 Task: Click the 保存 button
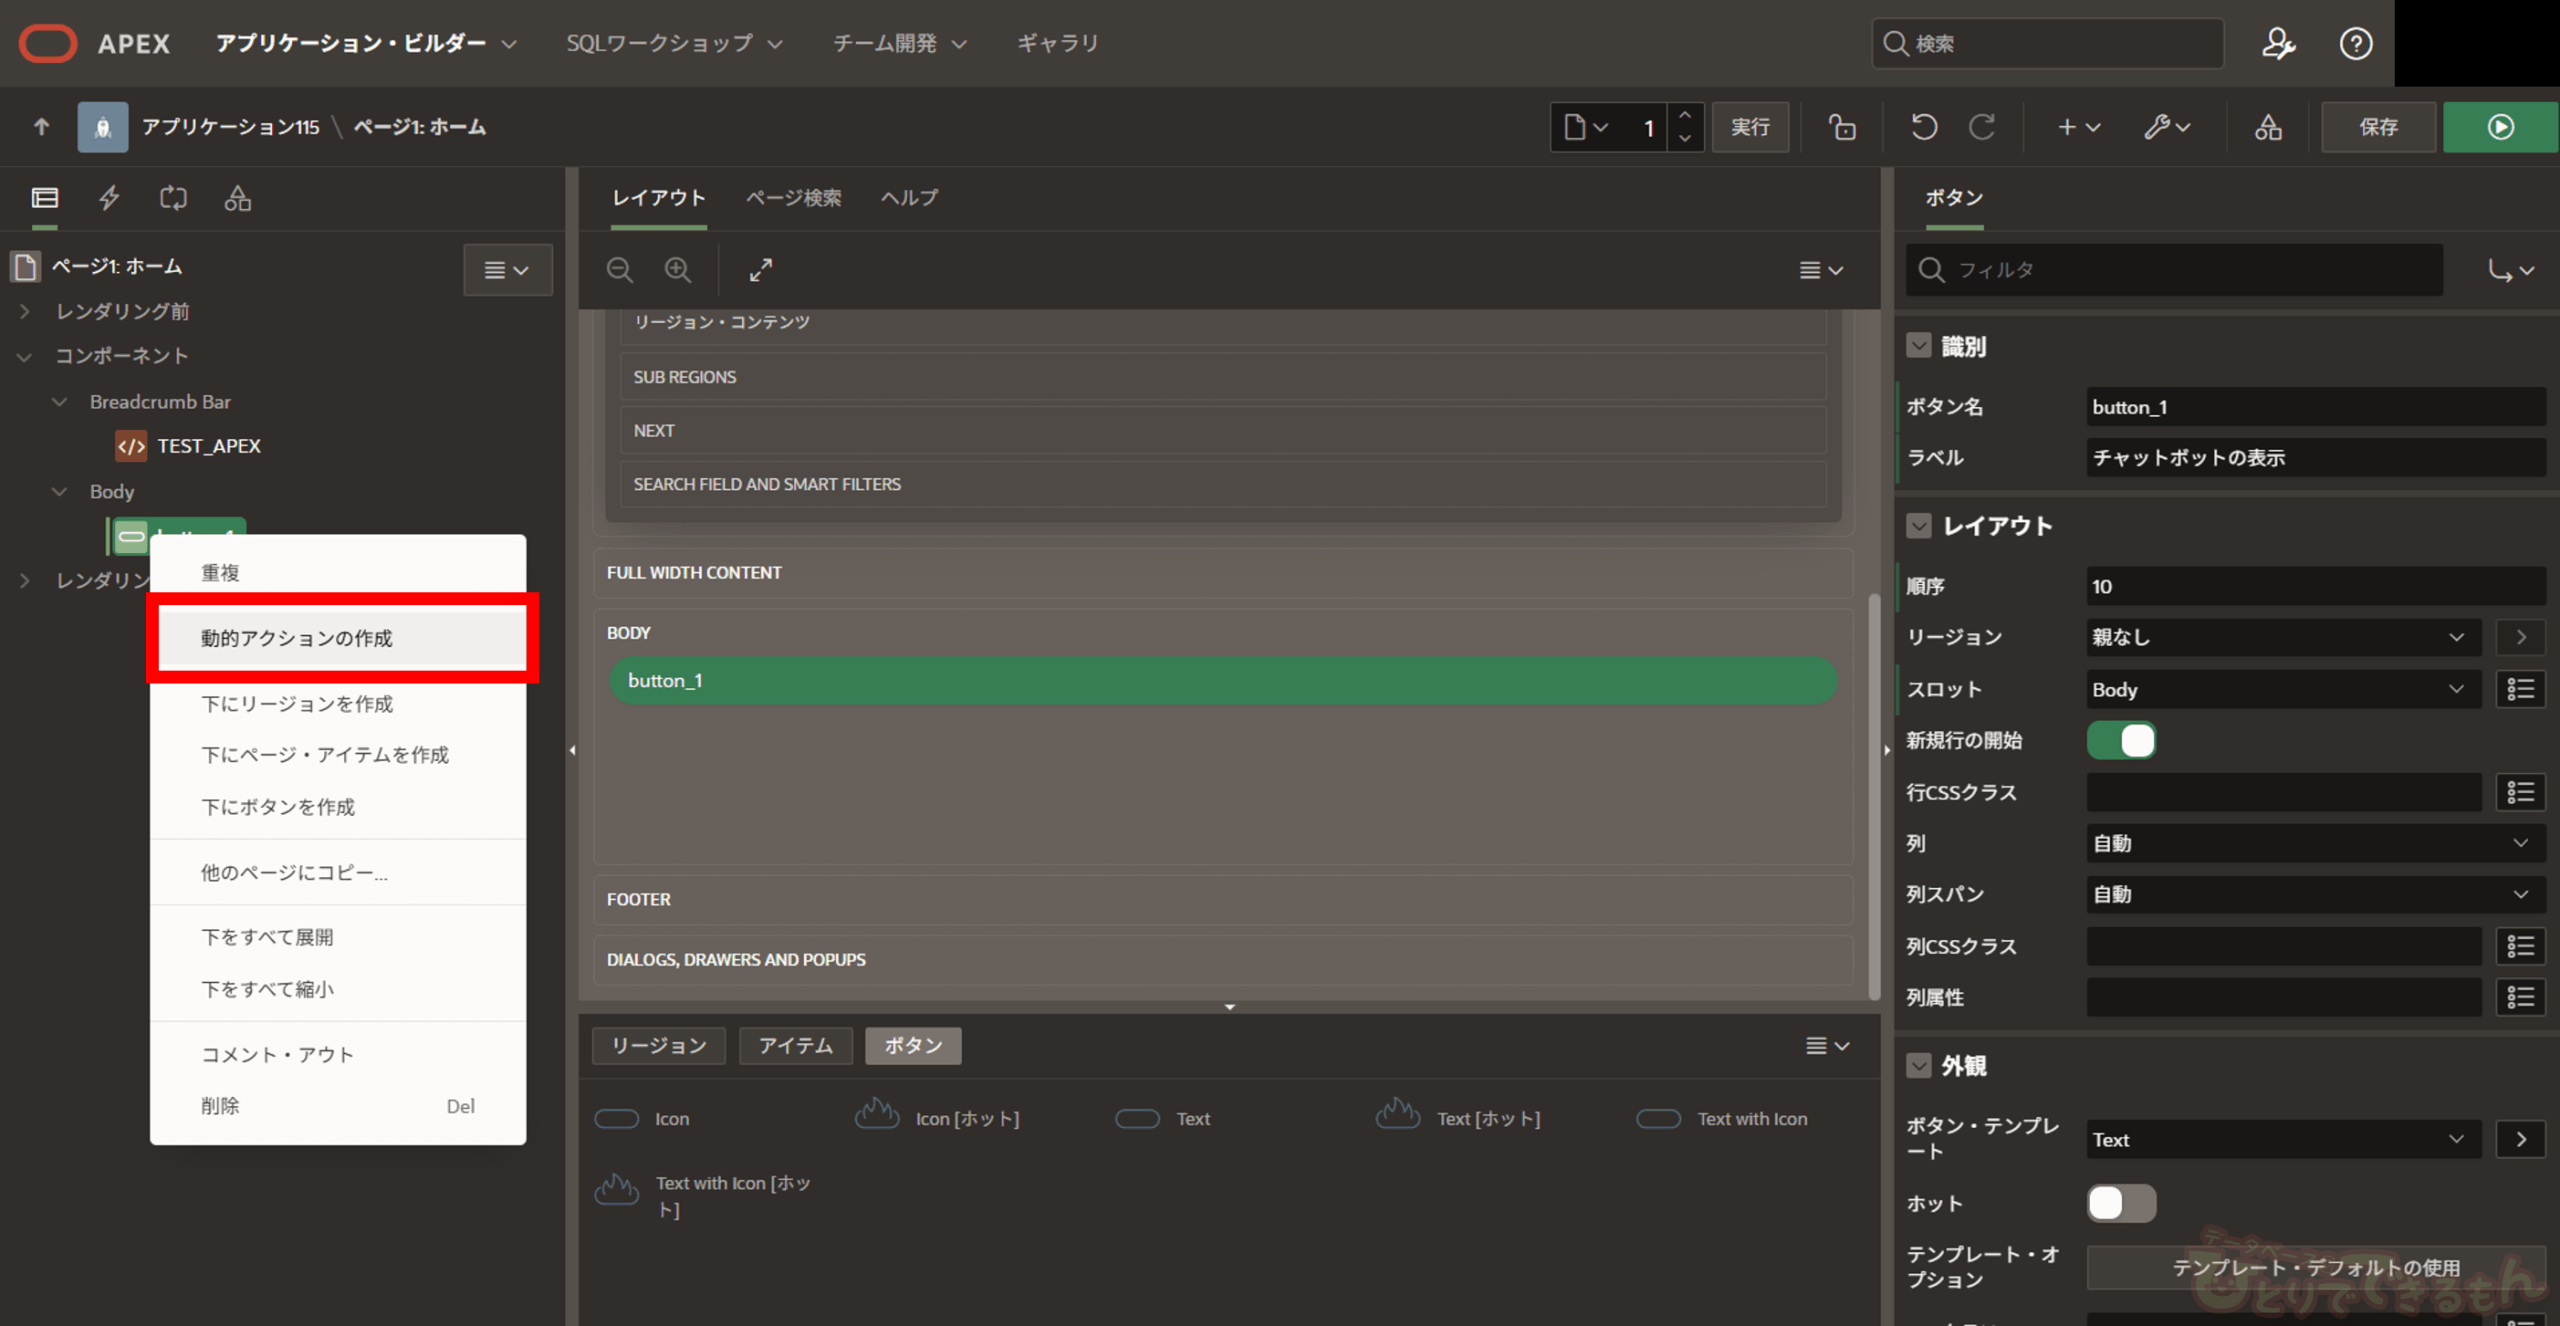coord(2377,127)
